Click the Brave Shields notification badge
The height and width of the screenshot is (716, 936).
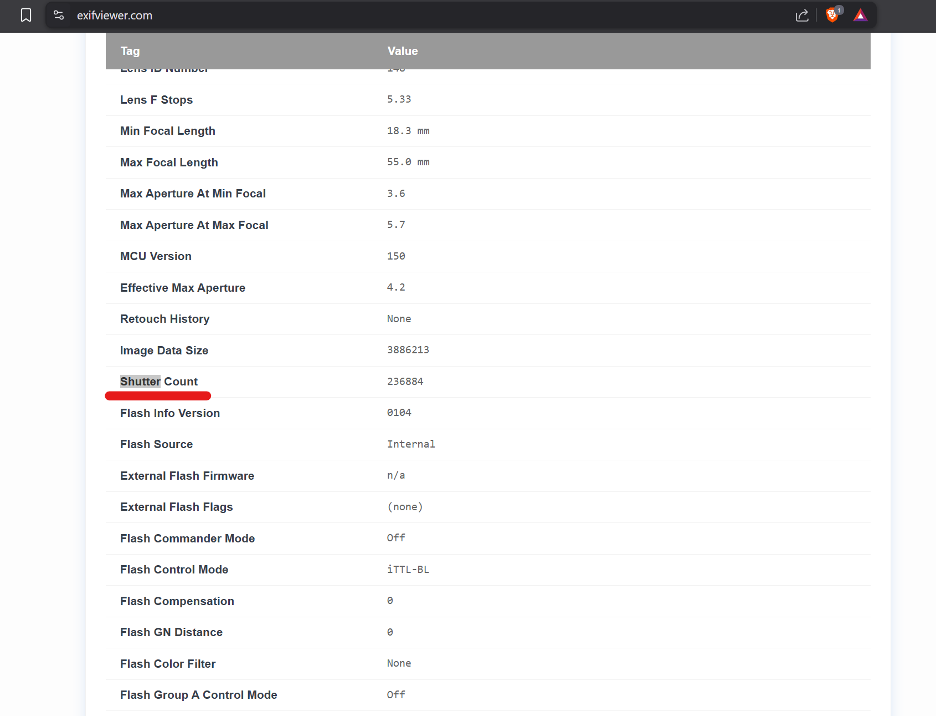pos(838,9)
